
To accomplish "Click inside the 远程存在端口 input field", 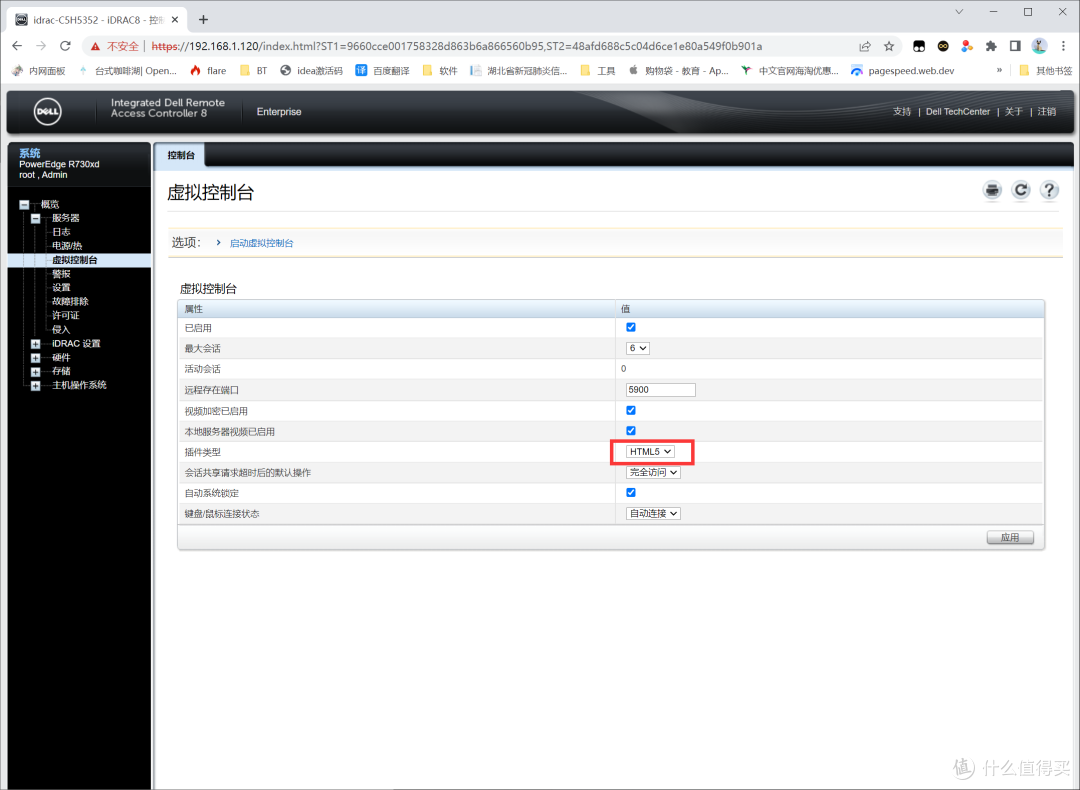I will (x=660, y=389).
